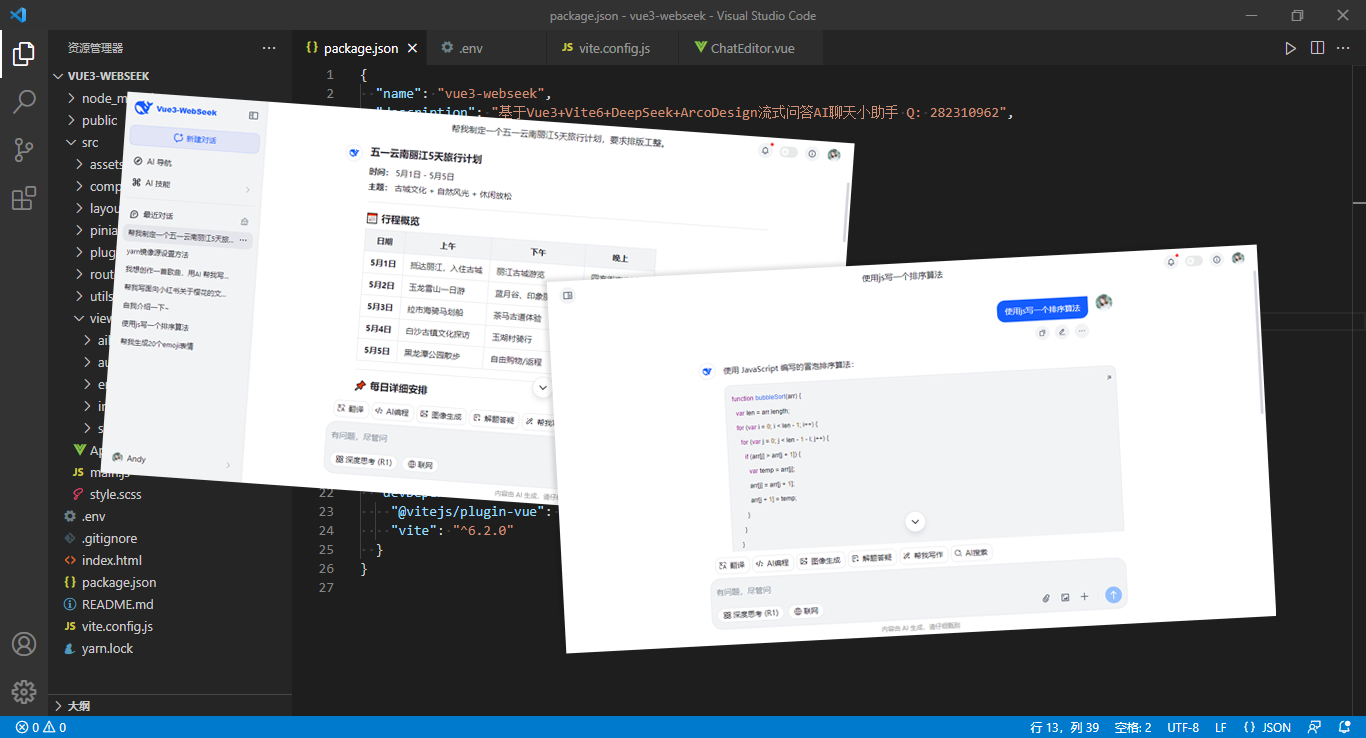Screen dimensions: 1366x738
Task: Open the more menu on the 帮我制定一个五一云南丽江 conversation row
Action: 243,240
